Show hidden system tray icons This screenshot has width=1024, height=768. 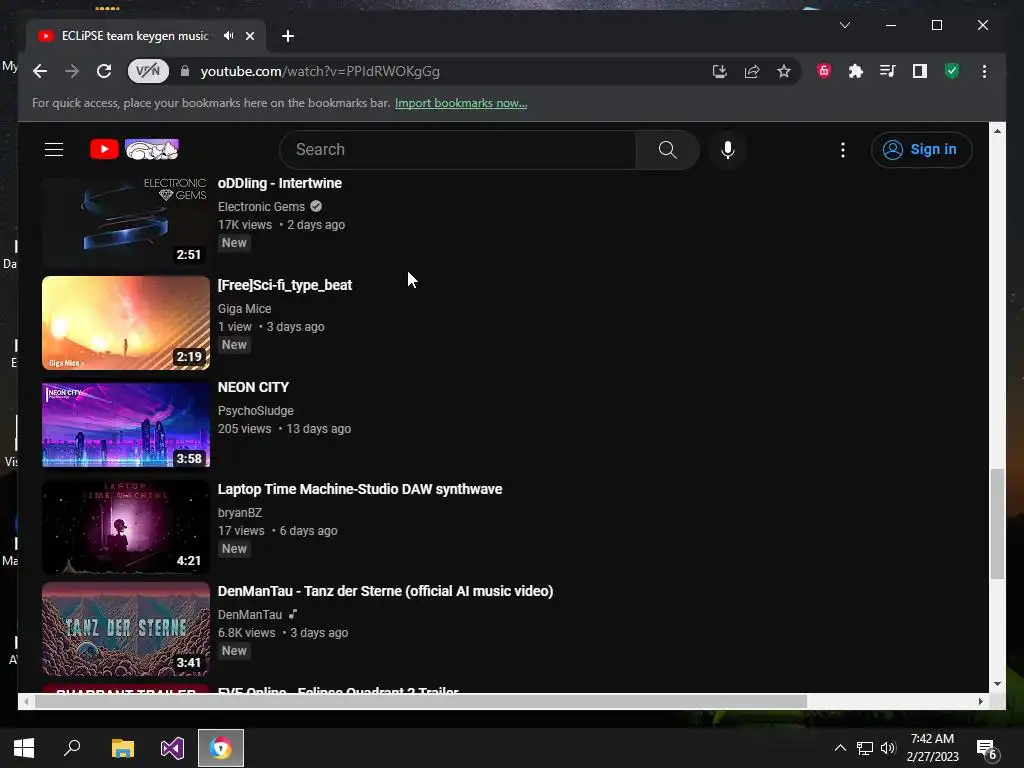coord(840,748)
